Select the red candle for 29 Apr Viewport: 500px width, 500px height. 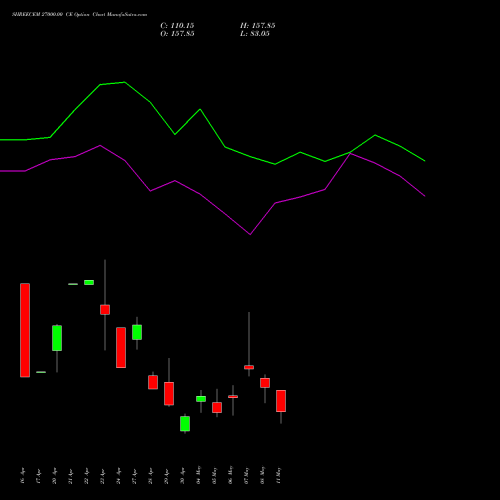pos(169,394)
